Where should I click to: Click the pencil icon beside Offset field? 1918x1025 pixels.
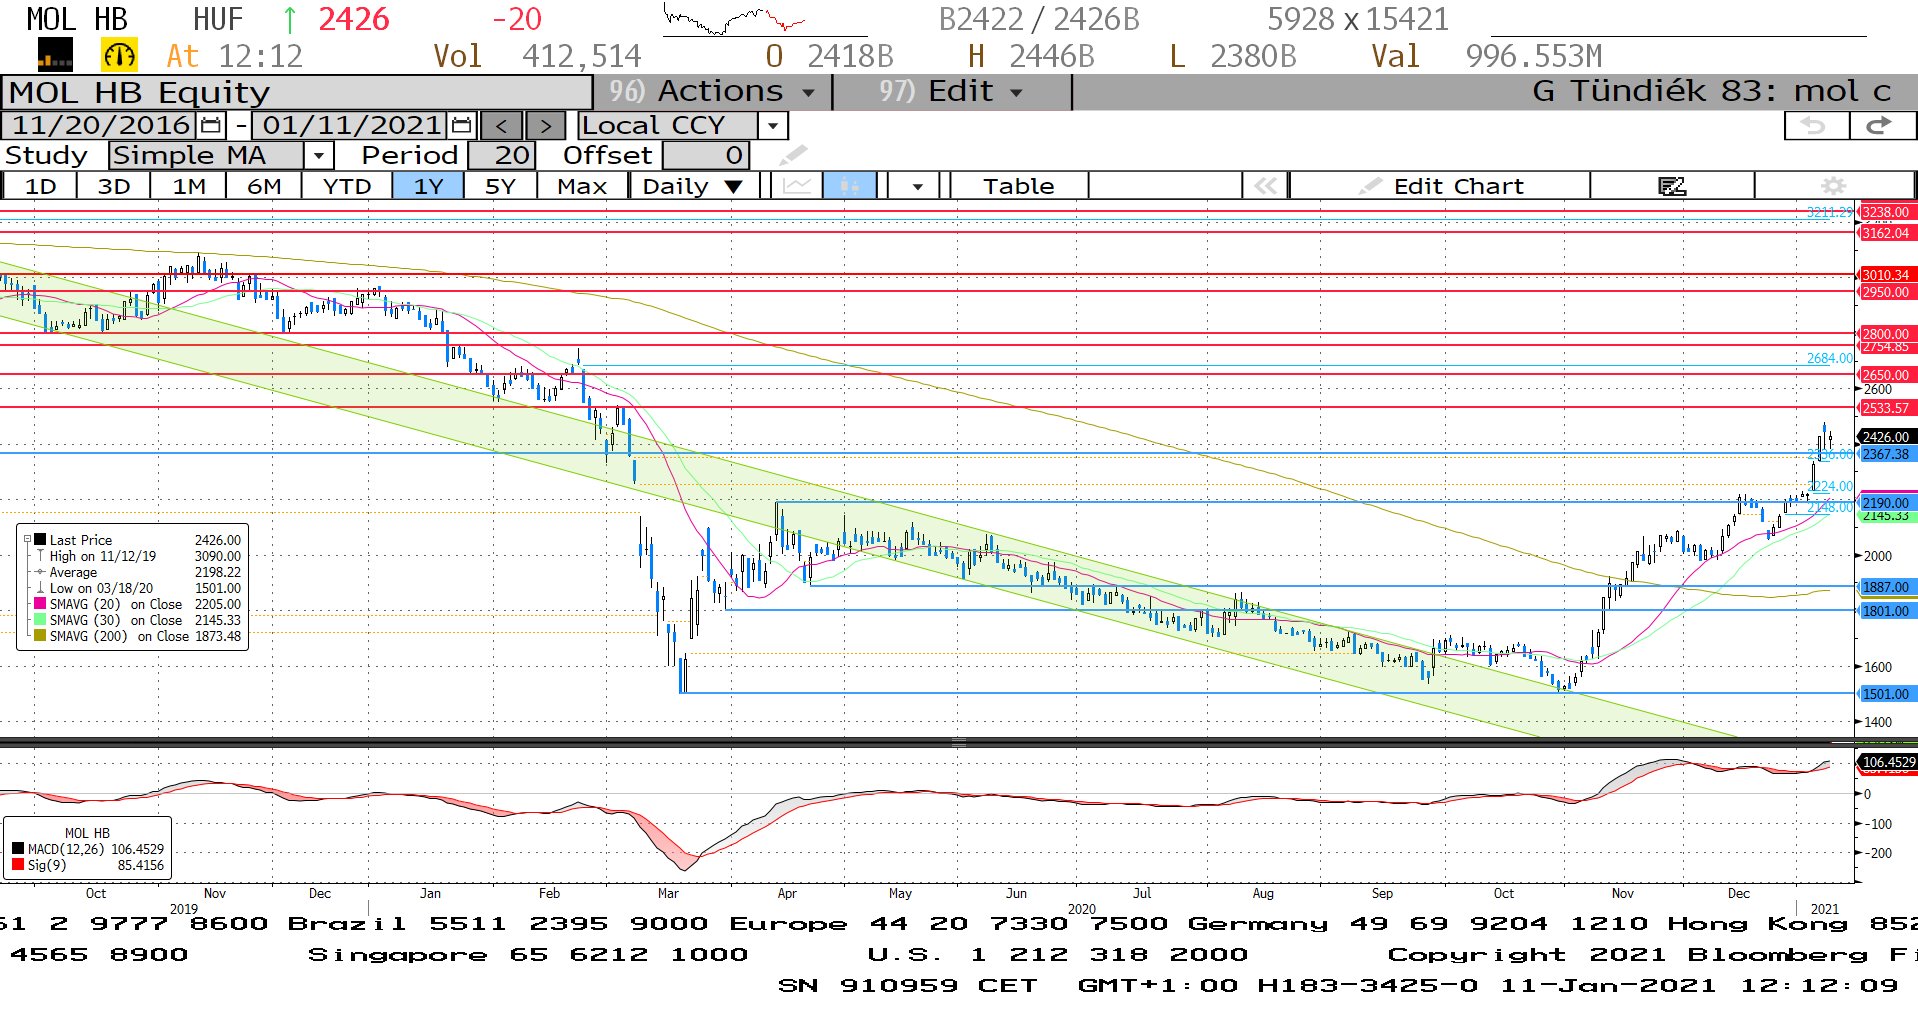click(792, 156)
